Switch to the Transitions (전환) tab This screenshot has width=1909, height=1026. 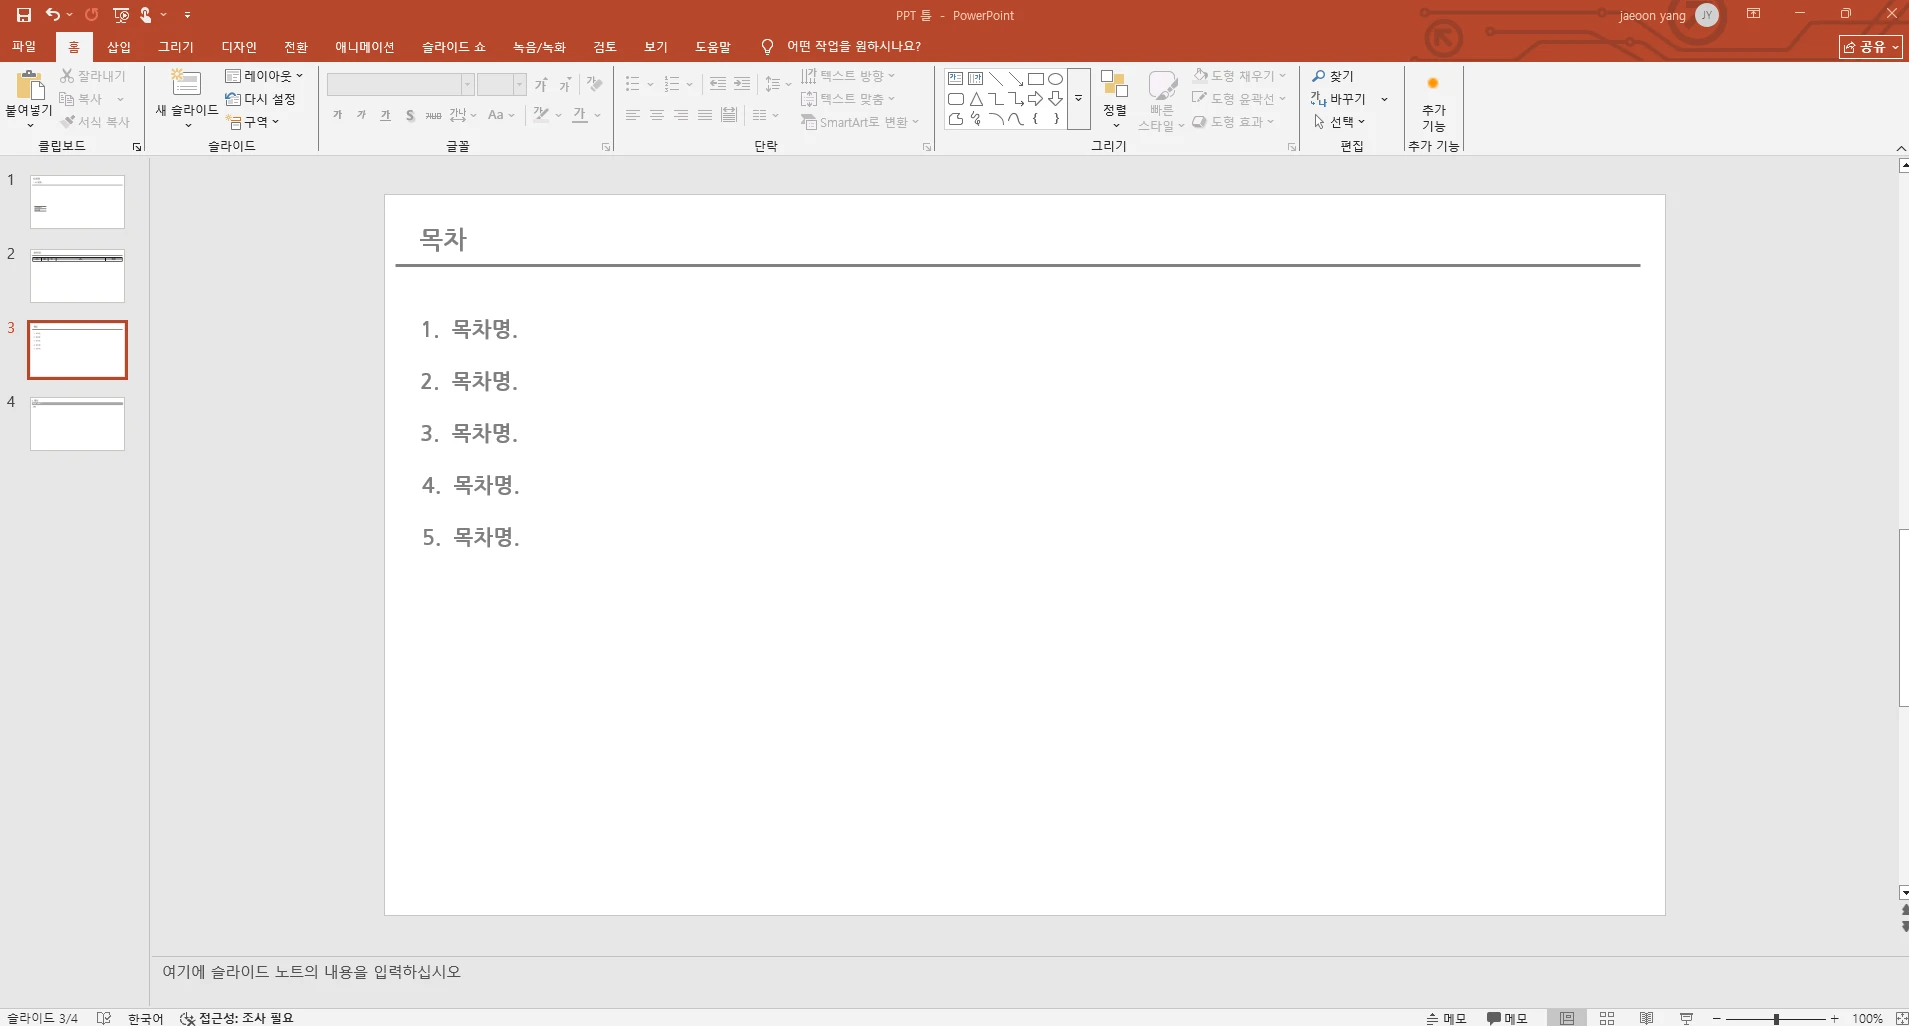296,47
